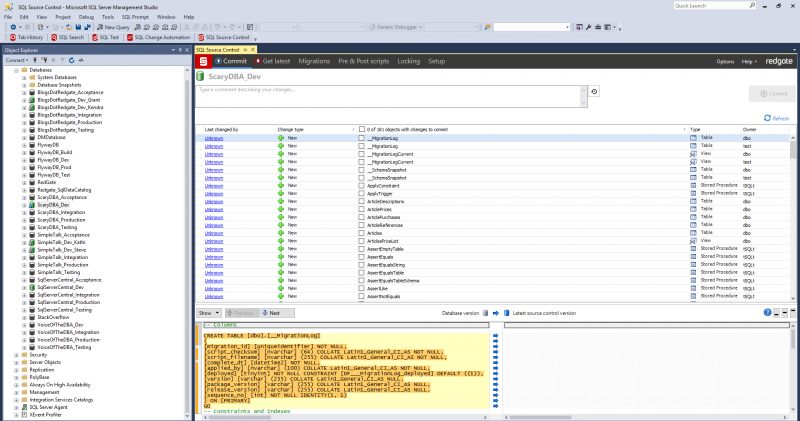Click the Object Explorer refresh icon
The width and height of the screenshot is (800, 421).
[71, 60]
